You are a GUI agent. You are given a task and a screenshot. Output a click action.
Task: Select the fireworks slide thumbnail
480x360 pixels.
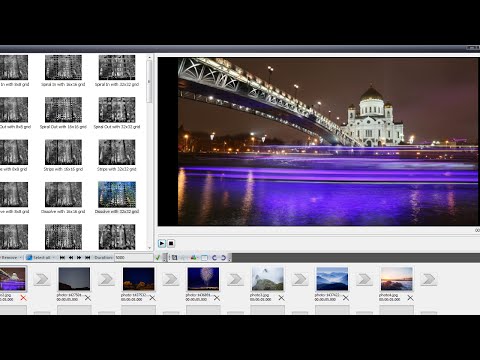(x=203, y=279)
